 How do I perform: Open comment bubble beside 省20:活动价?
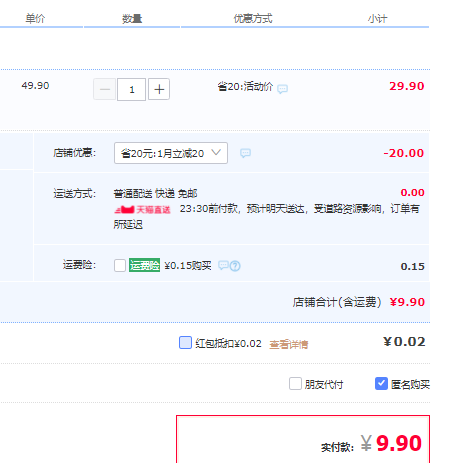282,89
